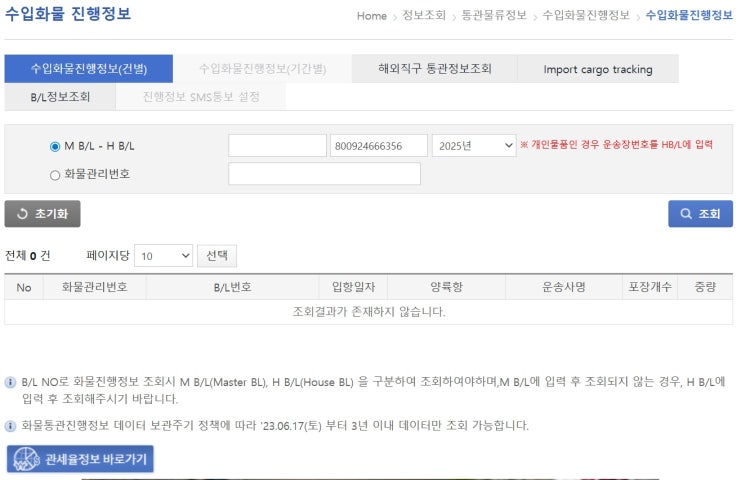Click the H B/L field containing 800924666356
Image resolution: width=750 pixels, height=480 pixels.
(x=378, y=146)
